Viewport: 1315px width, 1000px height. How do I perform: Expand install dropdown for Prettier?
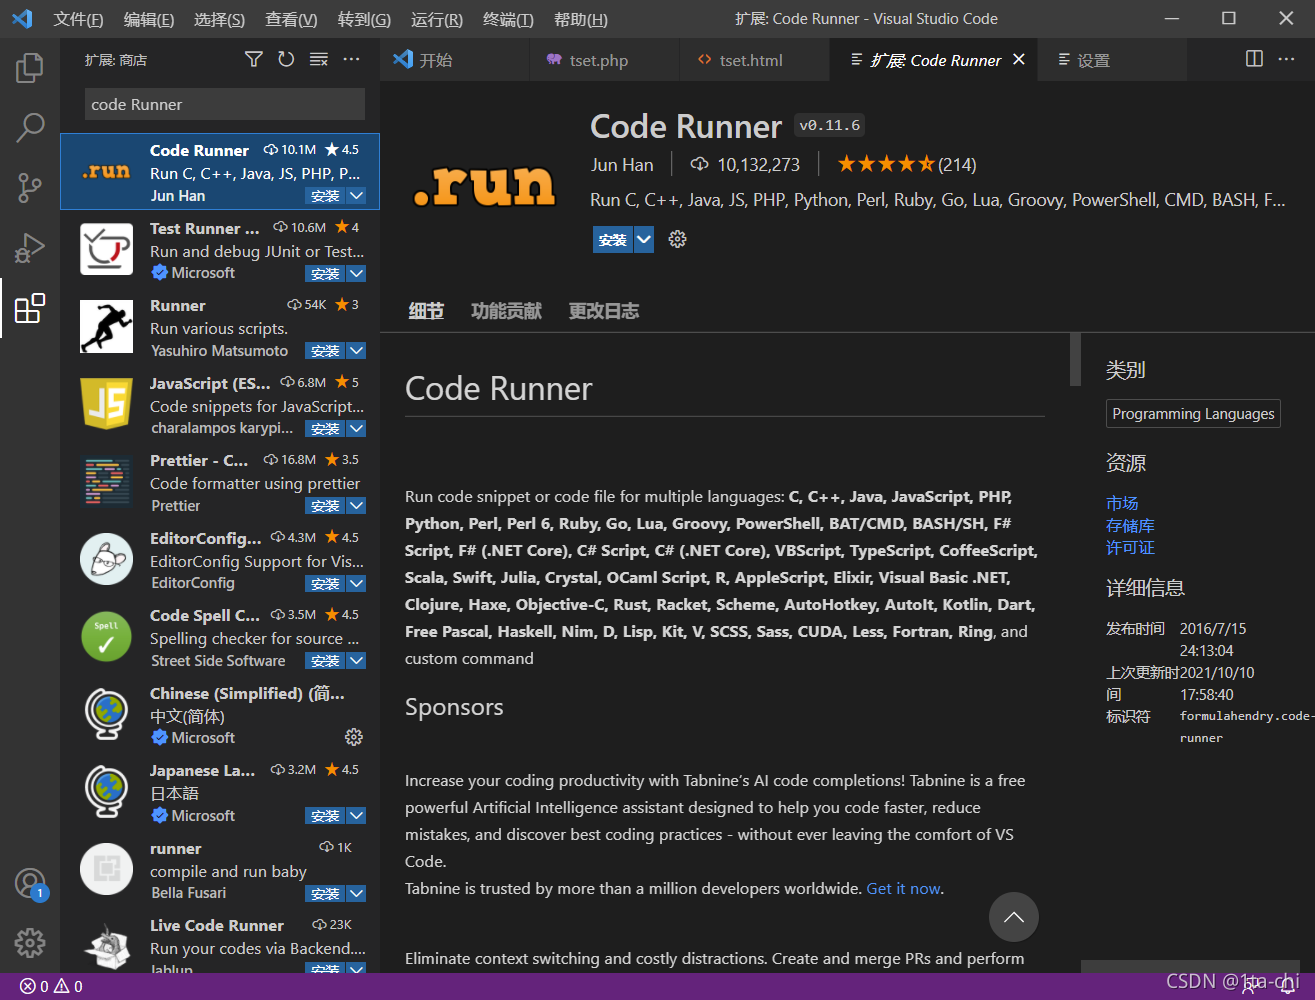coord(357,506)
